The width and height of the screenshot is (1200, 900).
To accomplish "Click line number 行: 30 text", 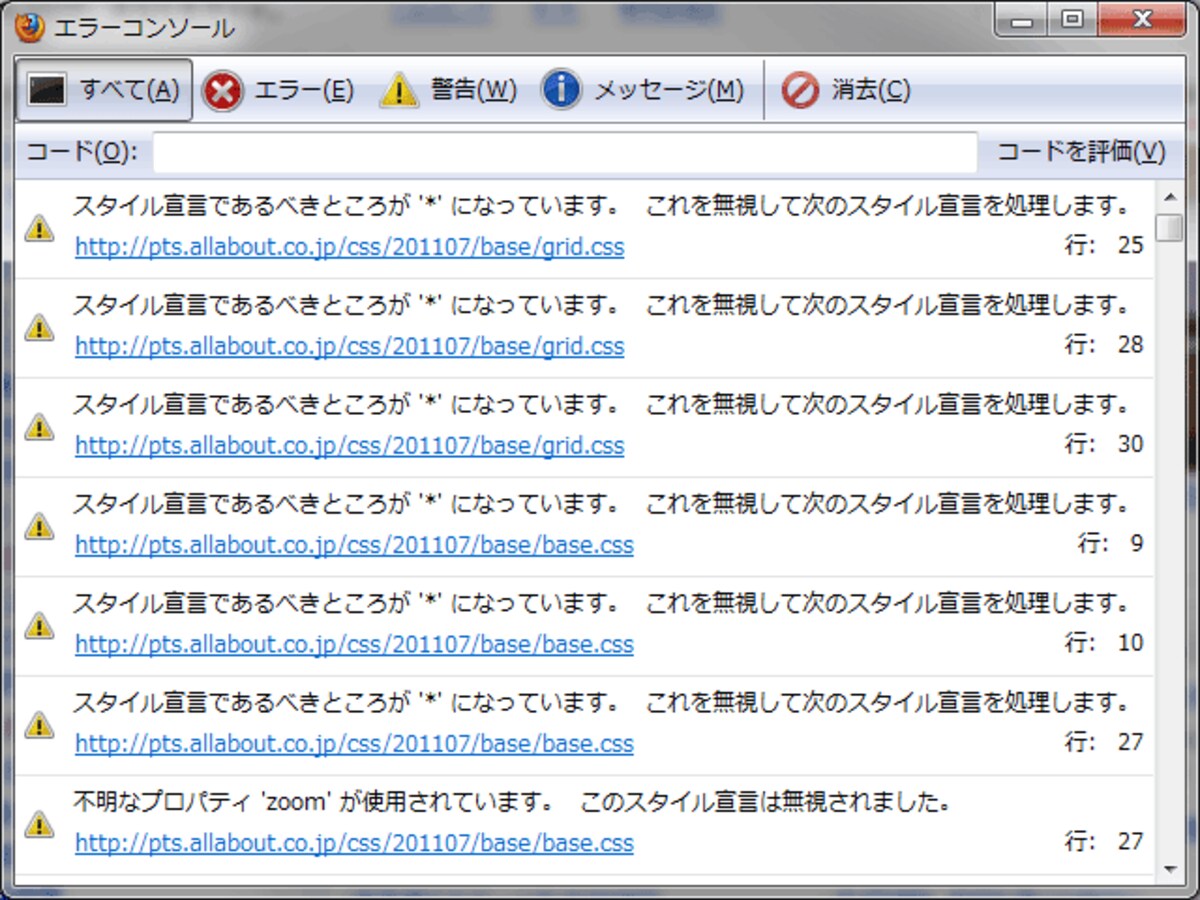I will [1104, 444].
